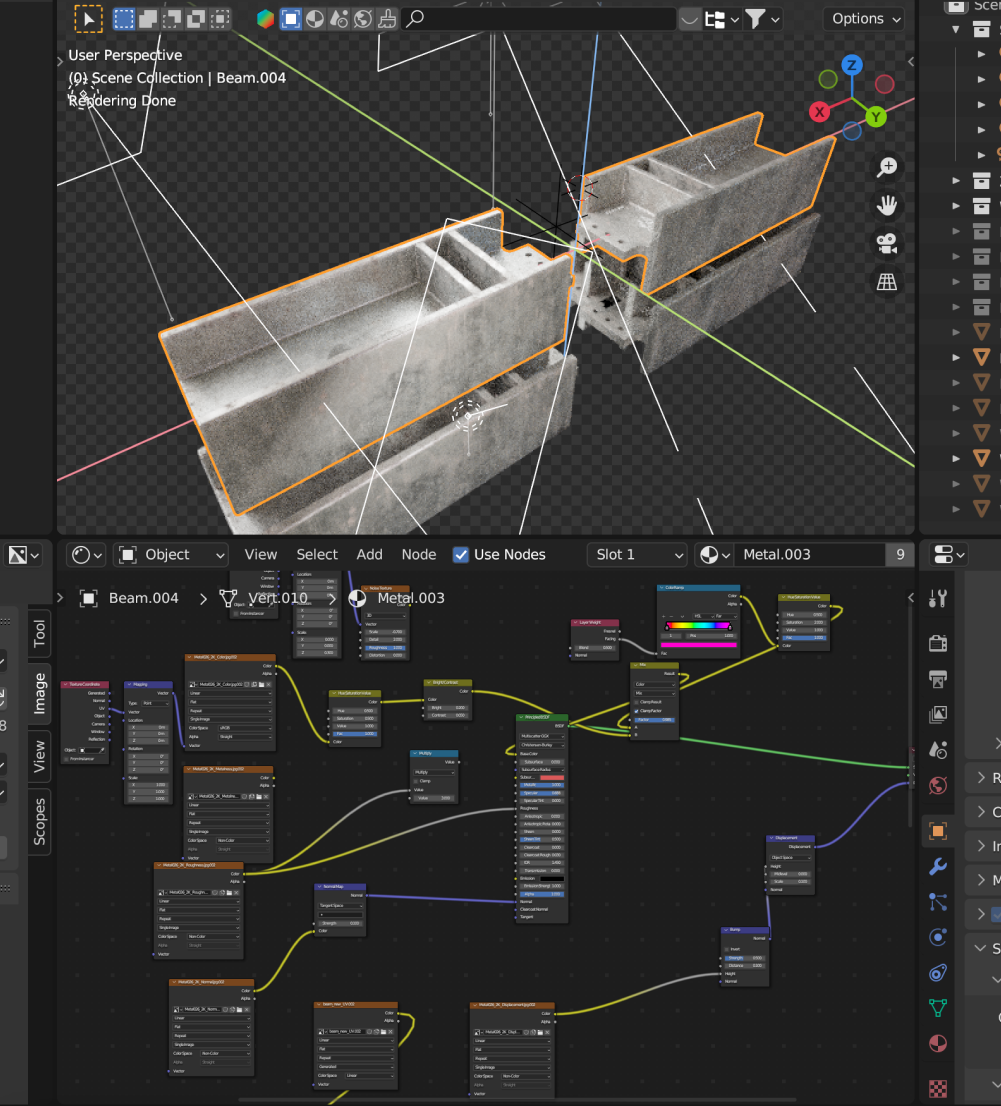Open the World properties tab
Image resolution: width=1001 pixels, height=1106 pixels.
click(x=938, y=785)
